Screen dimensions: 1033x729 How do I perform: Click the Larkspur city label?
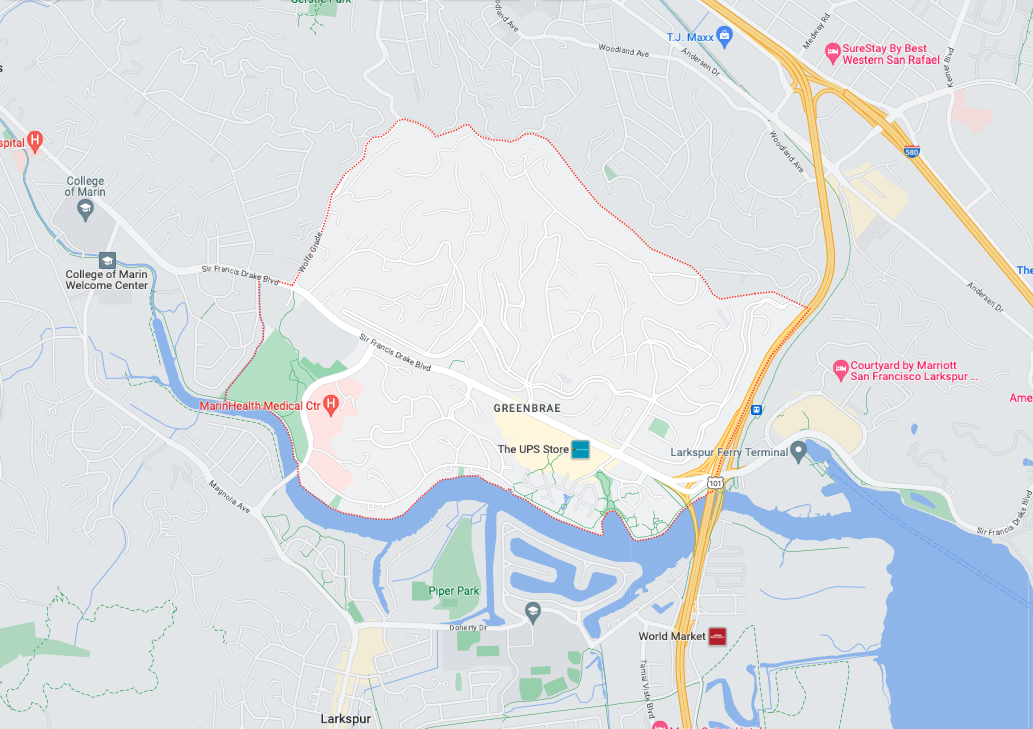[x=345, y=718]
